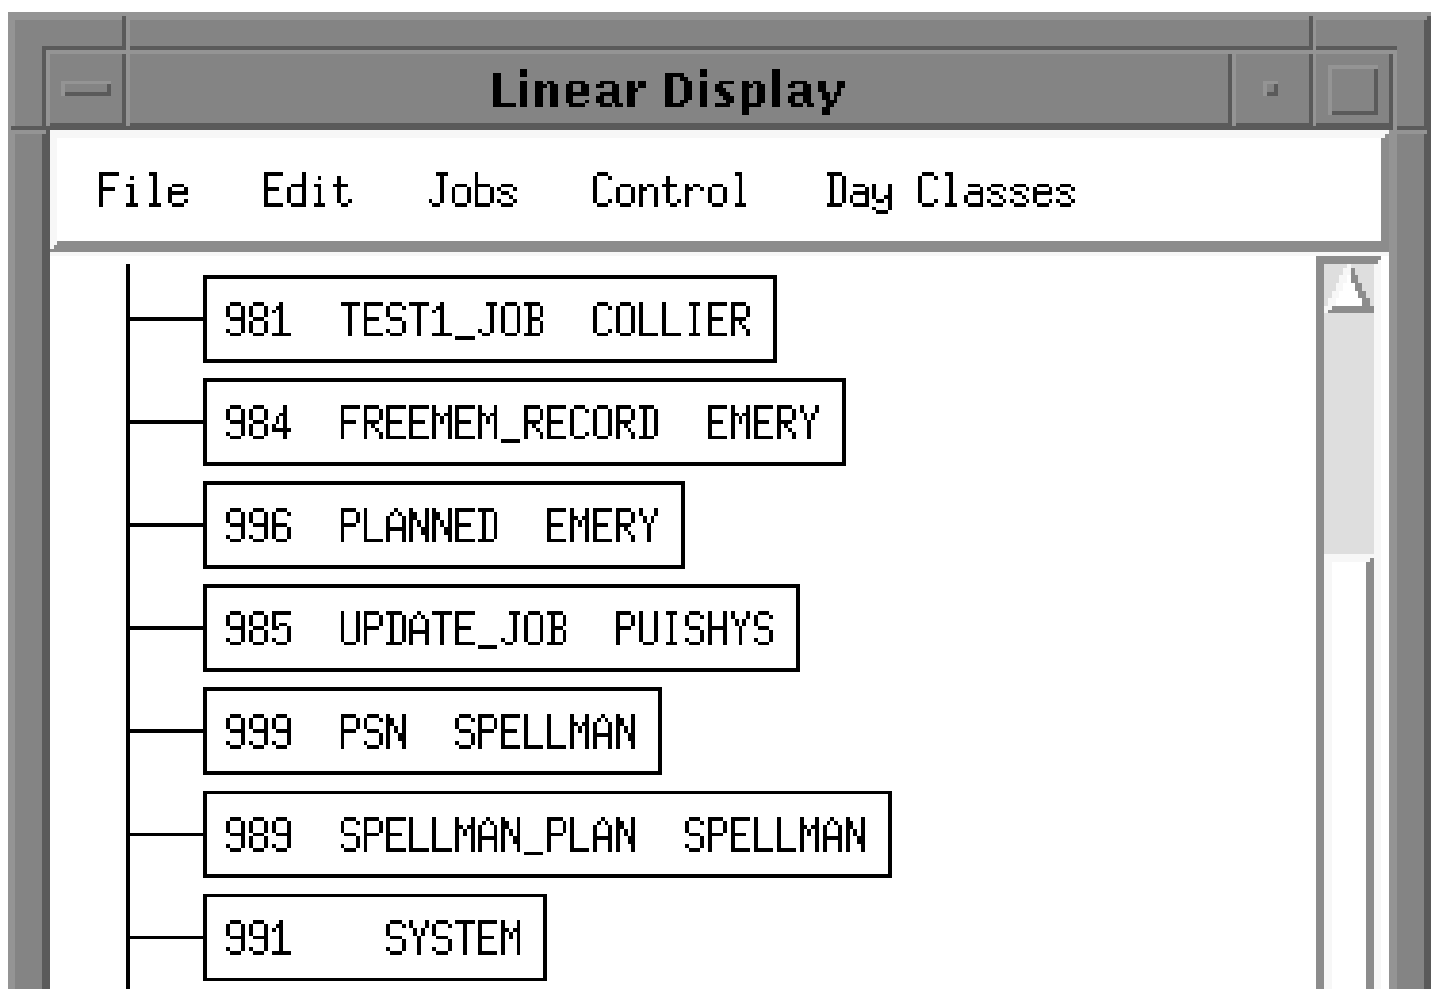Select job 985 UPDATE_JOB PUISHYS

point(500,628)
